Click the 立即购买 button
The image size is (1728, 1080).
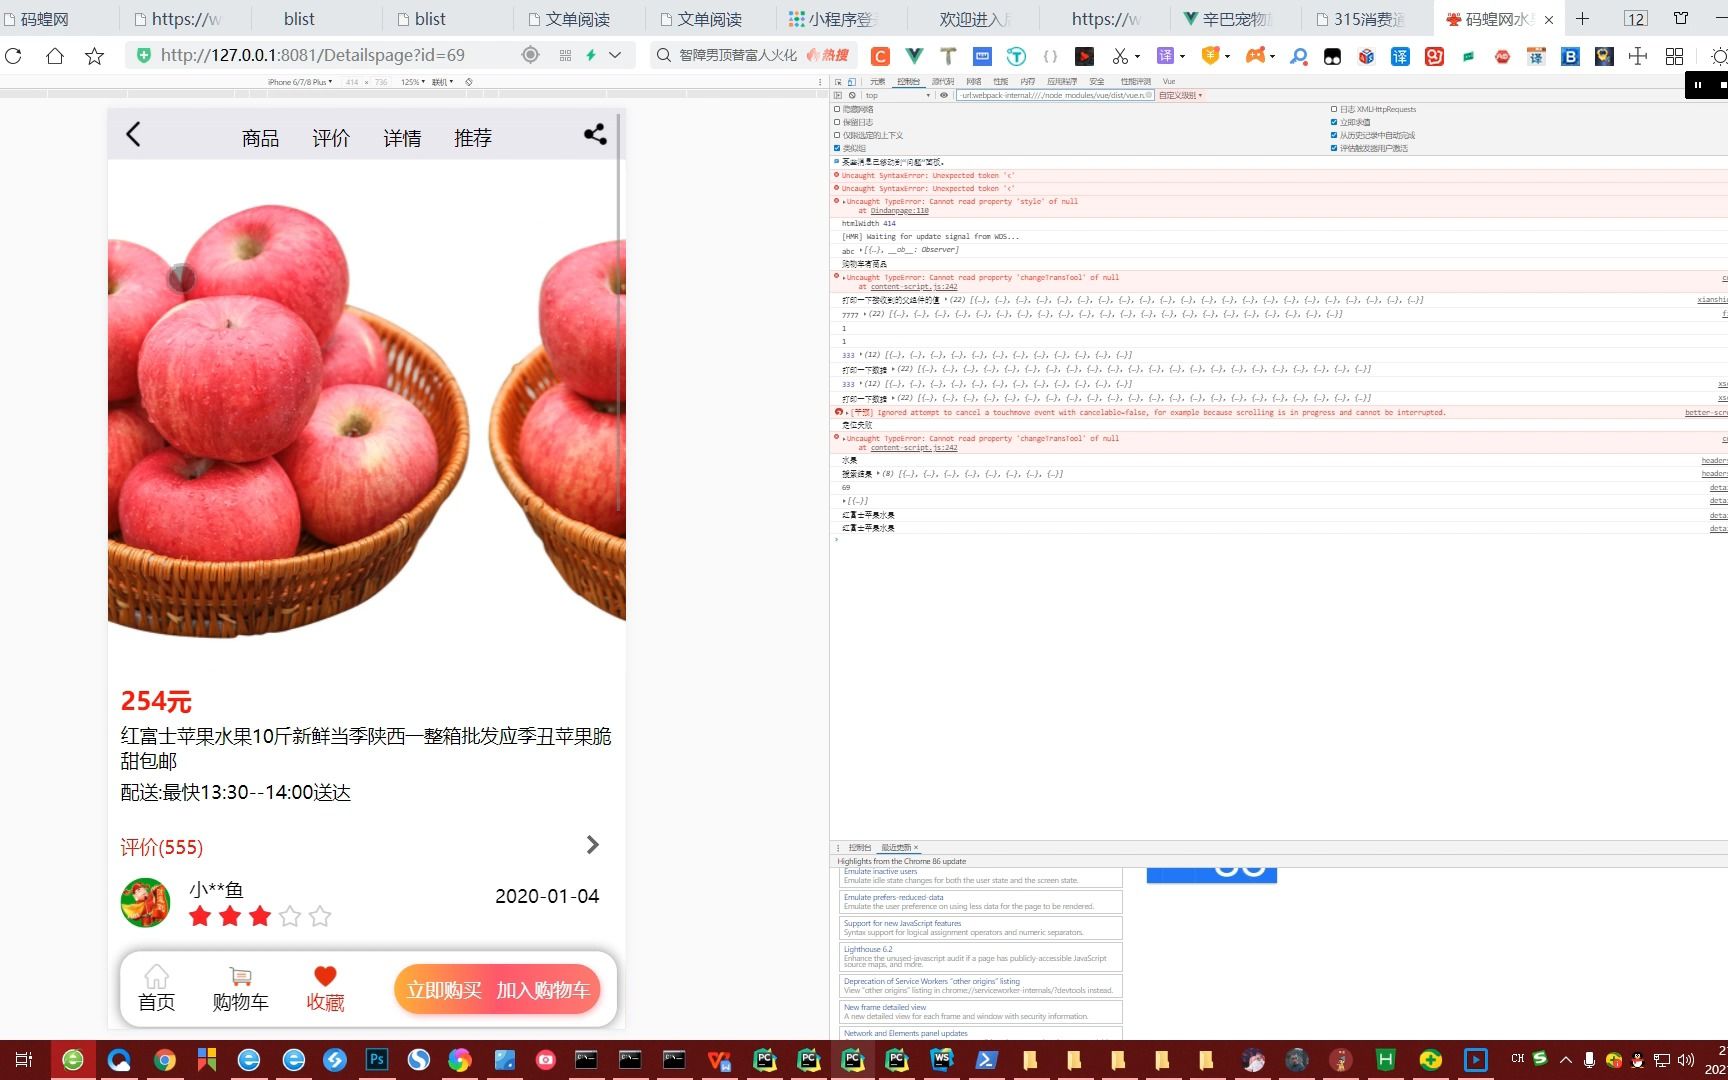(444, 990)
